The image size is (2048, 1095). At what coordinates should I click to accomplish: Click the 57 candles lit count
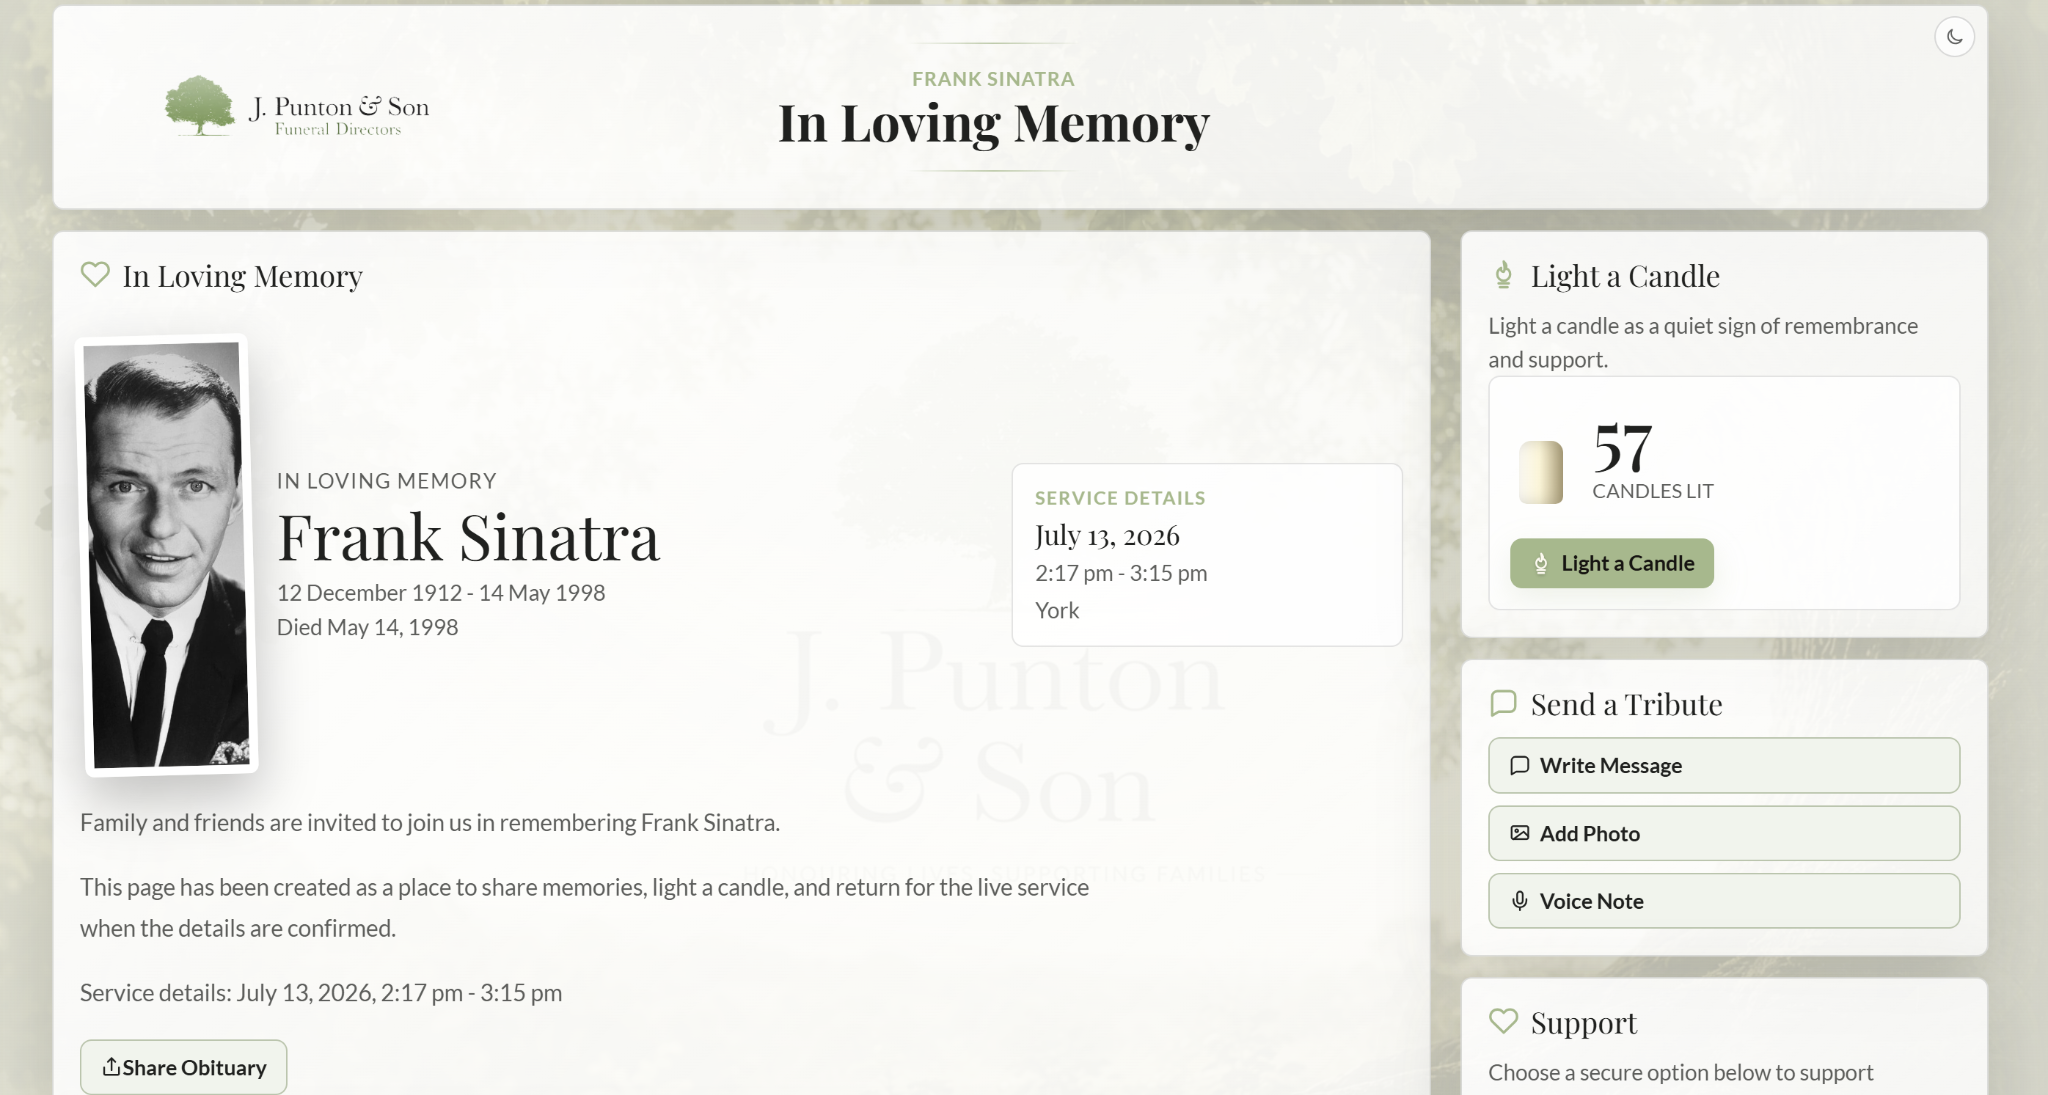1622,447
